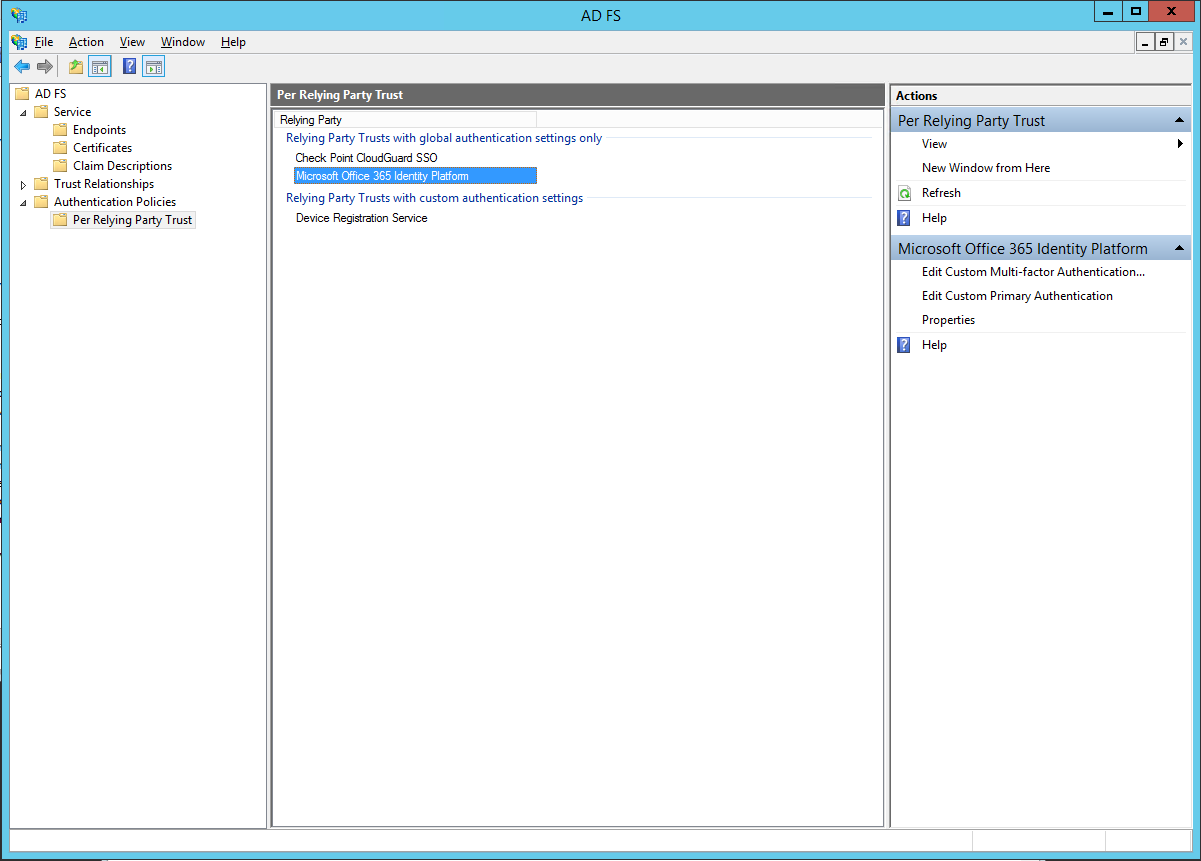Select Per Relying Party Trust tree item
Image resolution: width=1201 pixels, height=861 pixels.
pyautogui.click(x=132, y=220)
